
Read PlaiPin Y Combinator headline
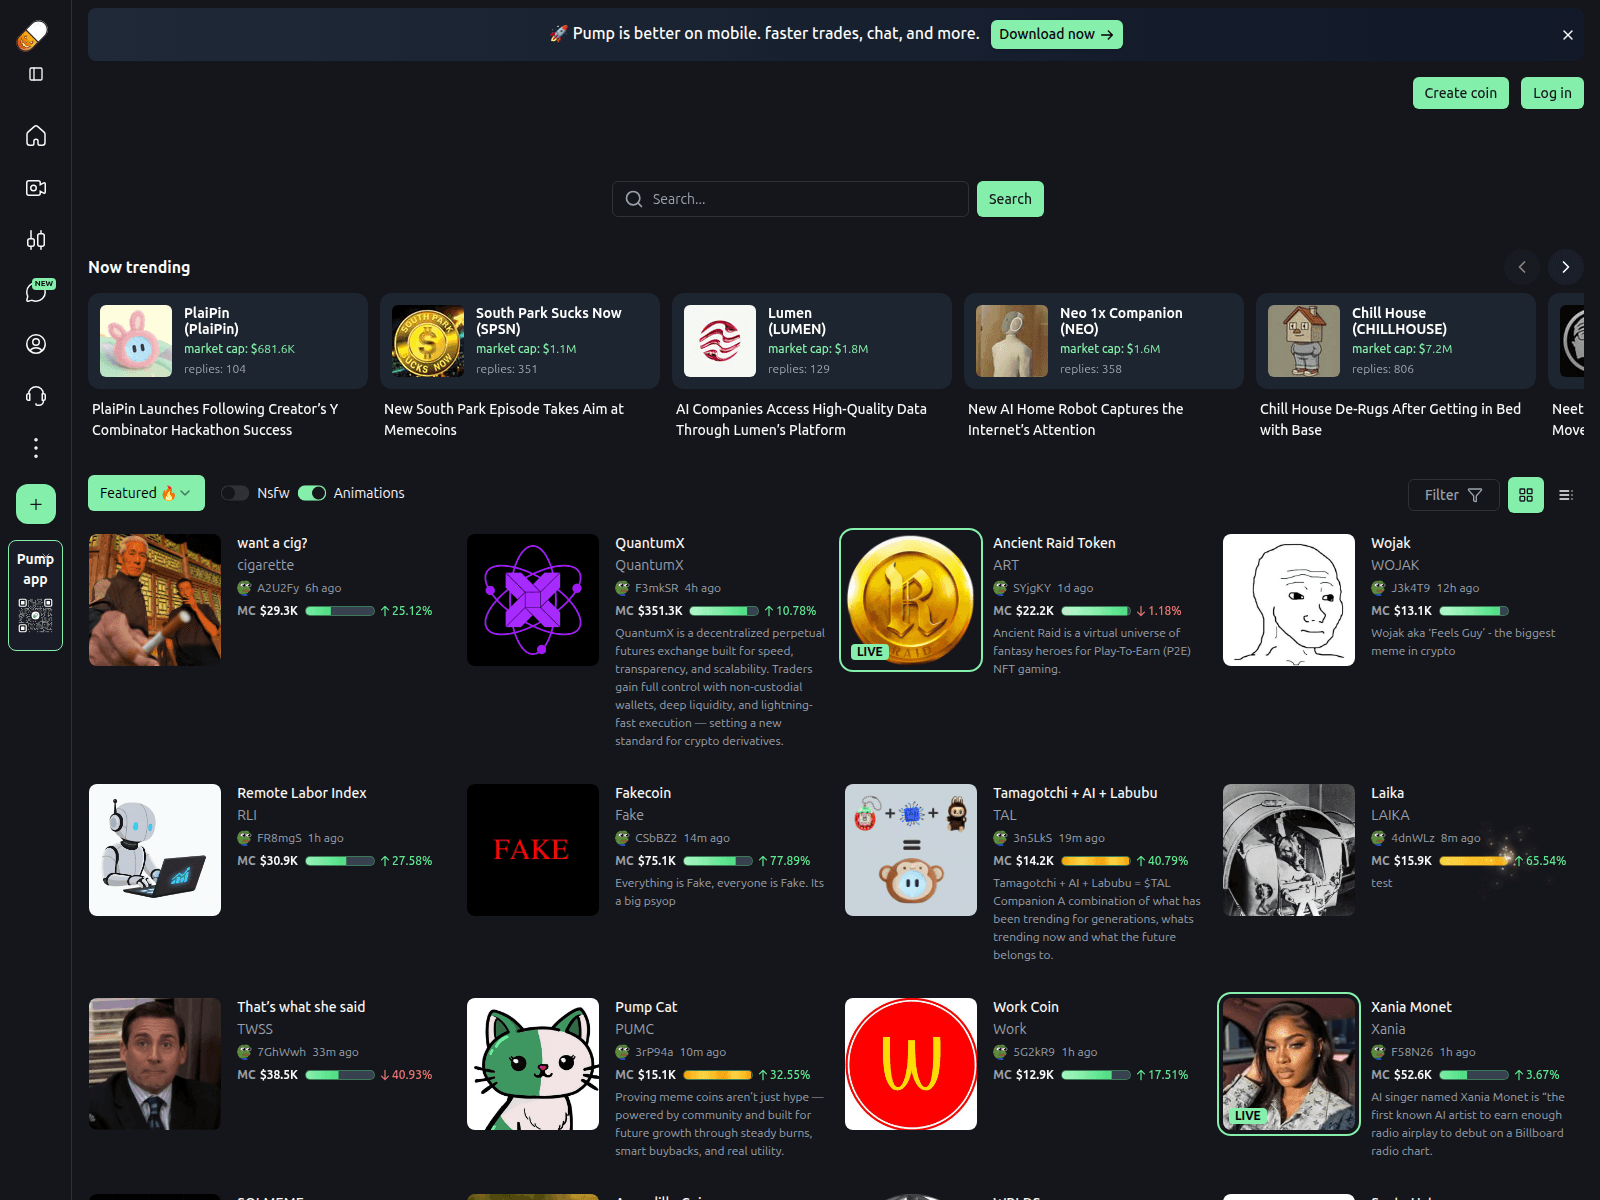(215, 419)
